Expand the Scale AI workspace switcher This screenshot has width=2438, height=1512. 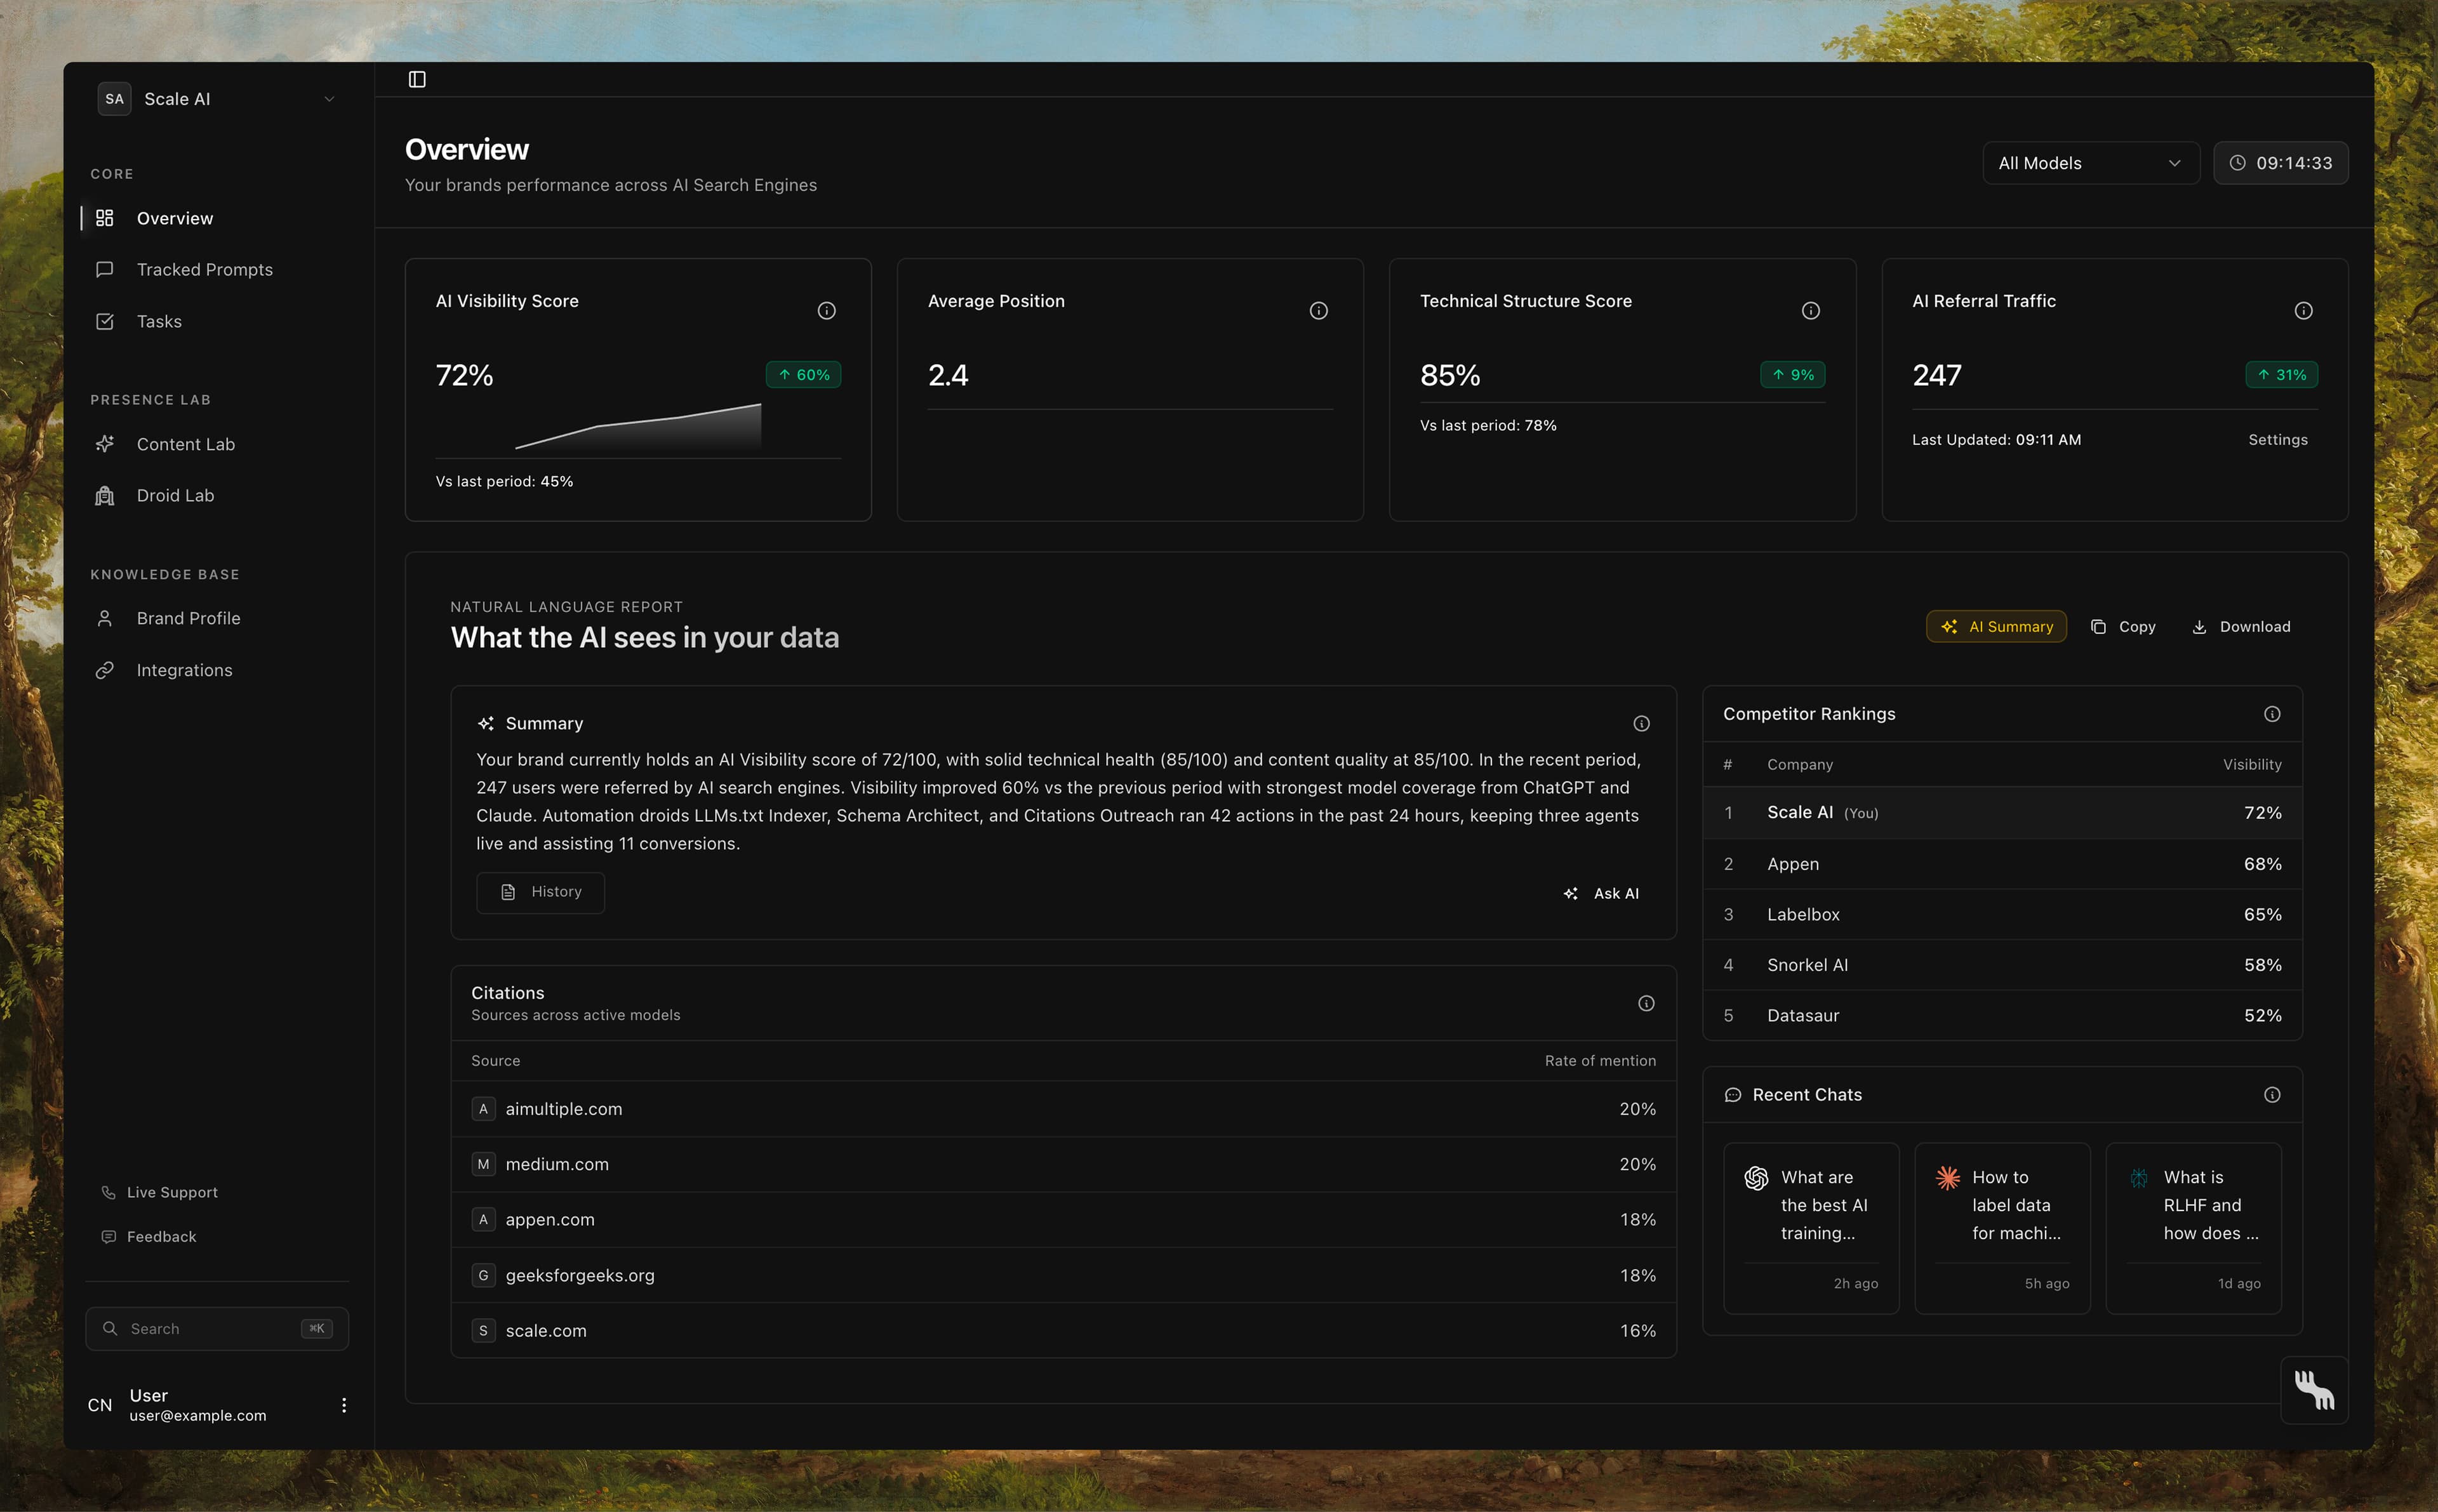pyautogui.click(x=217, y=99)
